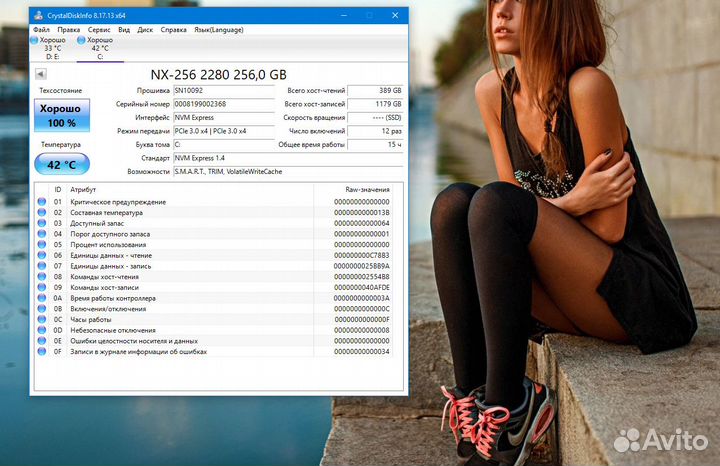The height and width of the screenshot is (466, 720).
Task: Click the 389 GB host reads value
Action: click(375, 91)
